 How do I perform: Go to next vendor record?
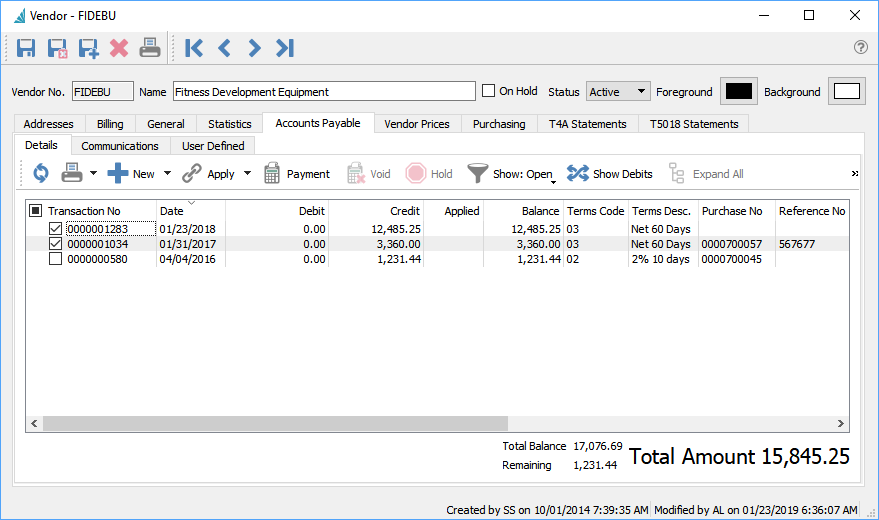click(254, 48)
